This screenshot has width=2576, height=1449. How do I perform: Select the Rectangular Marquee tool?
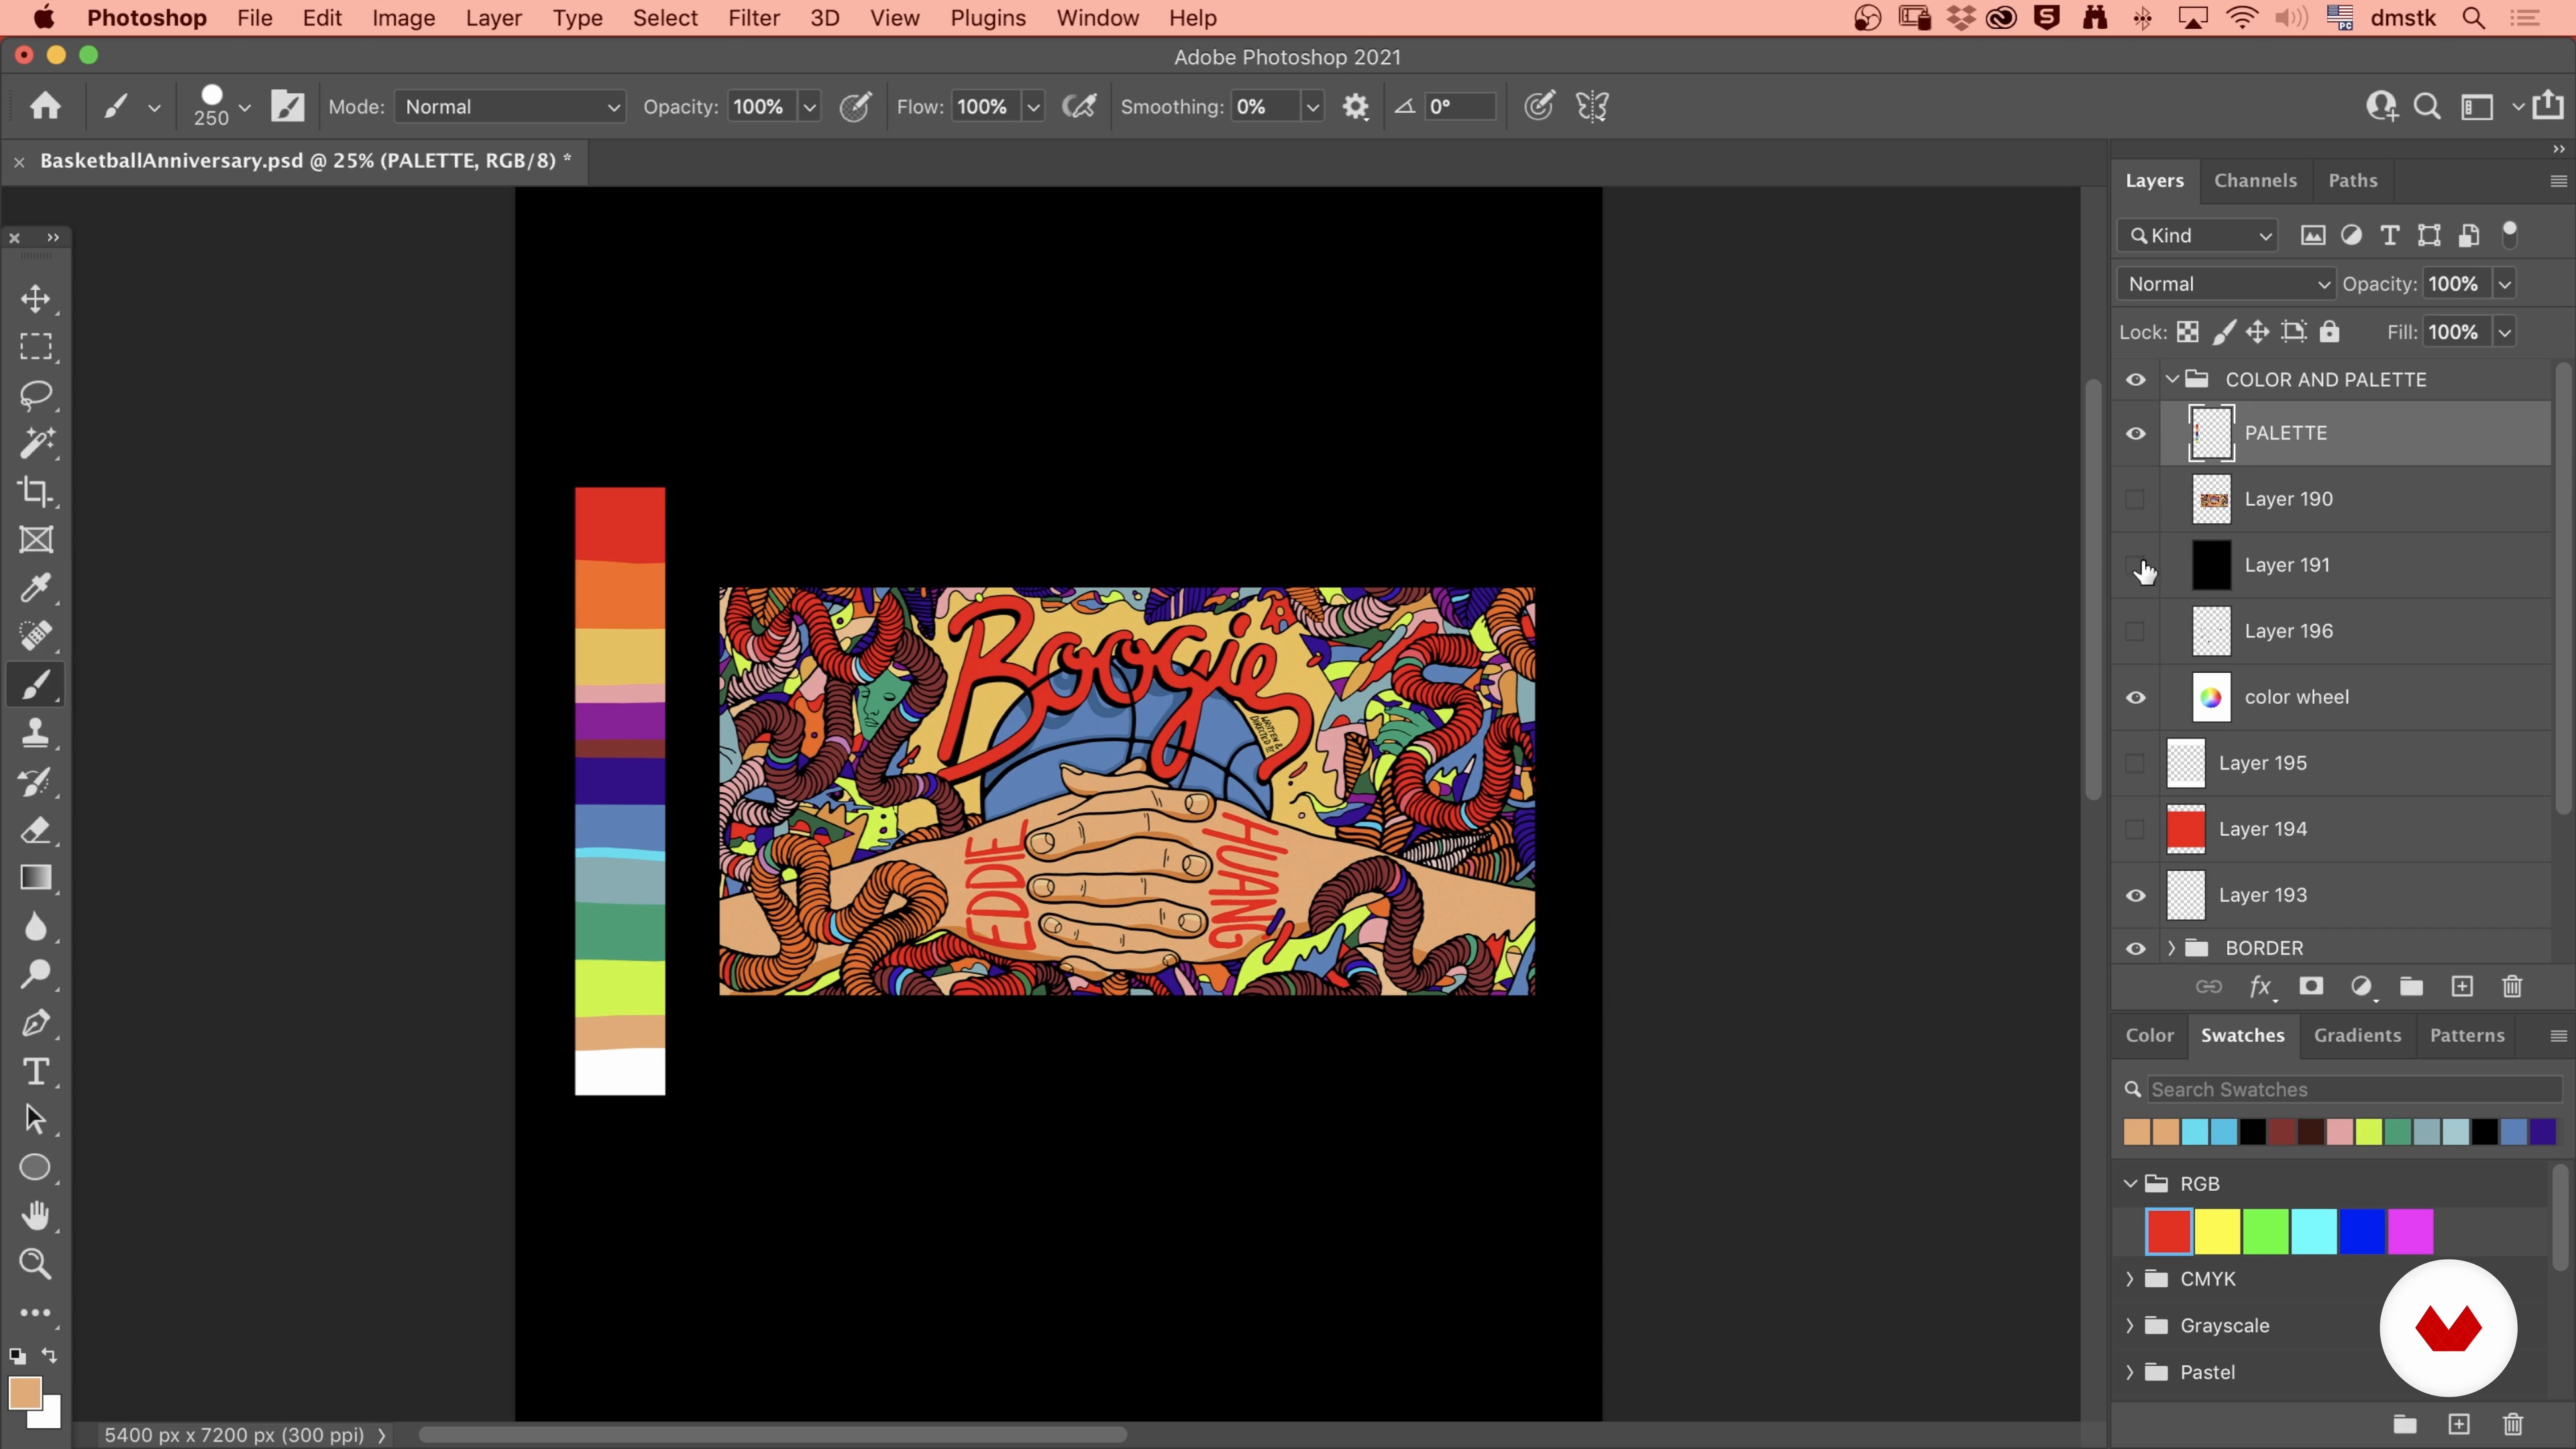(x=36, y=347)
